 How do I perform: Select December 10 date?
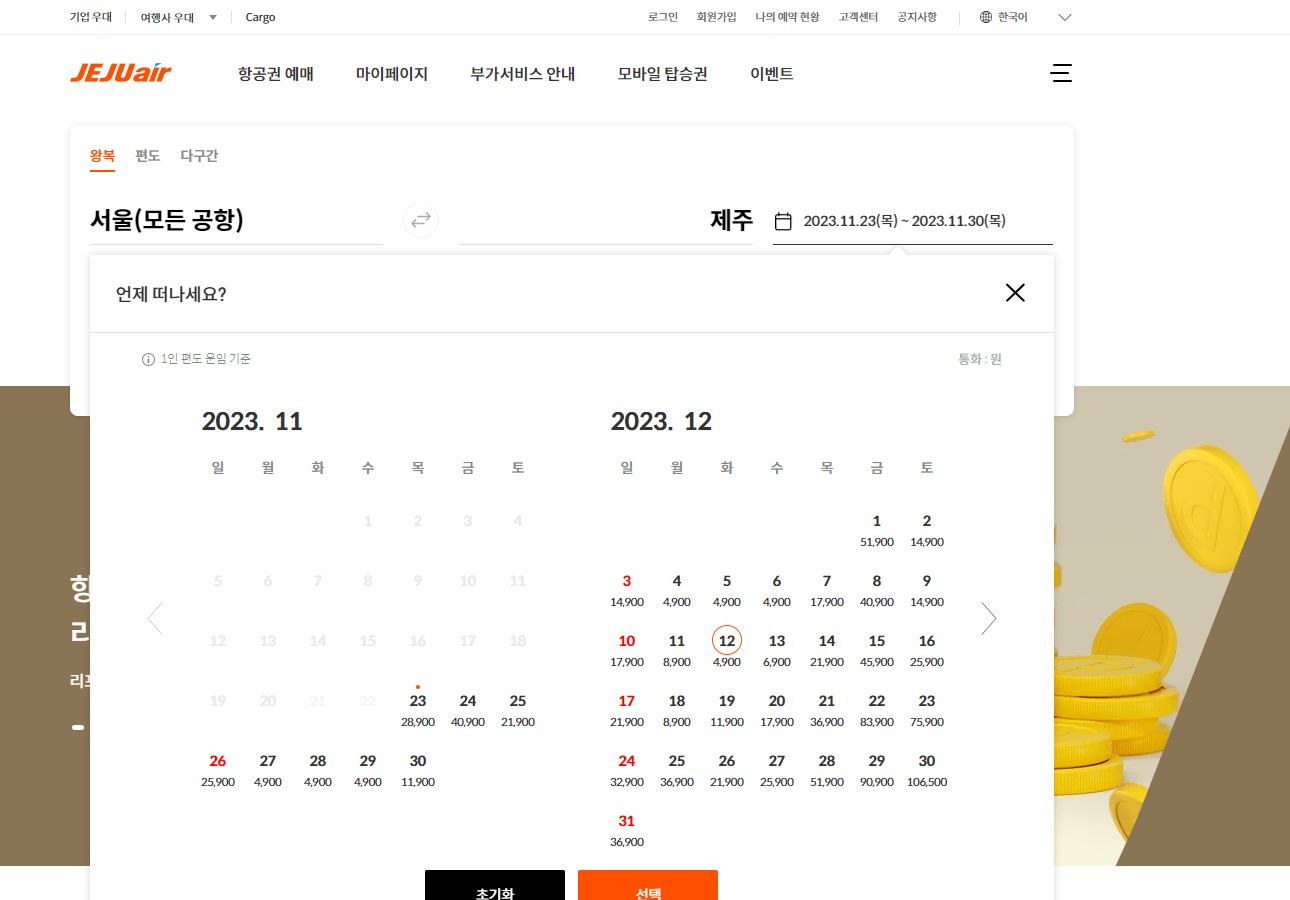(x=627, y=650)
